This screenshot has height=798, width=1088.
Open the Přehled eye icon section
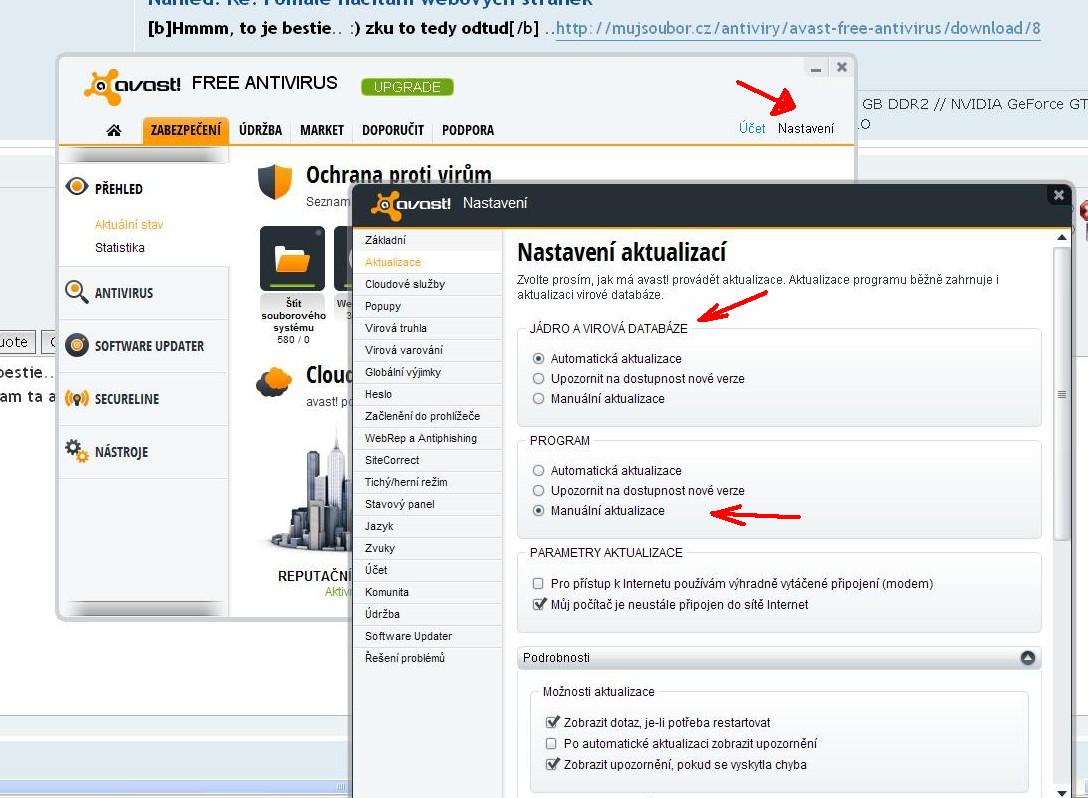click(76, 187)
